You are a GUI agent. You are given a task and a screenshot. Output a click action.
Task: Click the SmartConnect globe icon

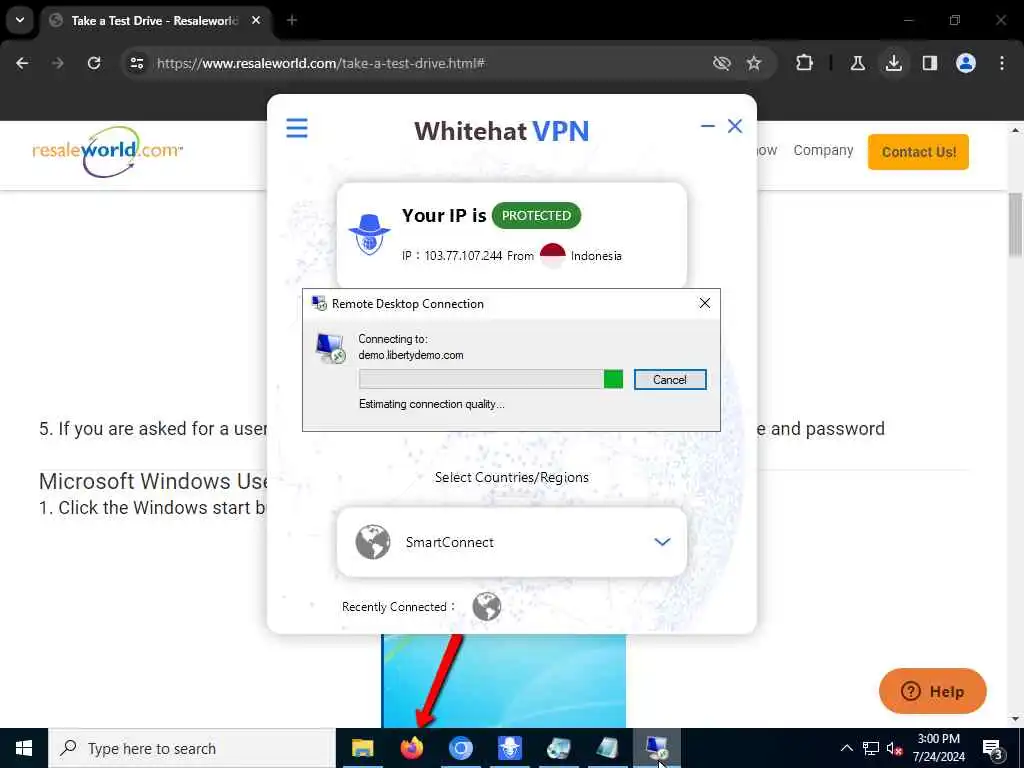tap(373, 542)
